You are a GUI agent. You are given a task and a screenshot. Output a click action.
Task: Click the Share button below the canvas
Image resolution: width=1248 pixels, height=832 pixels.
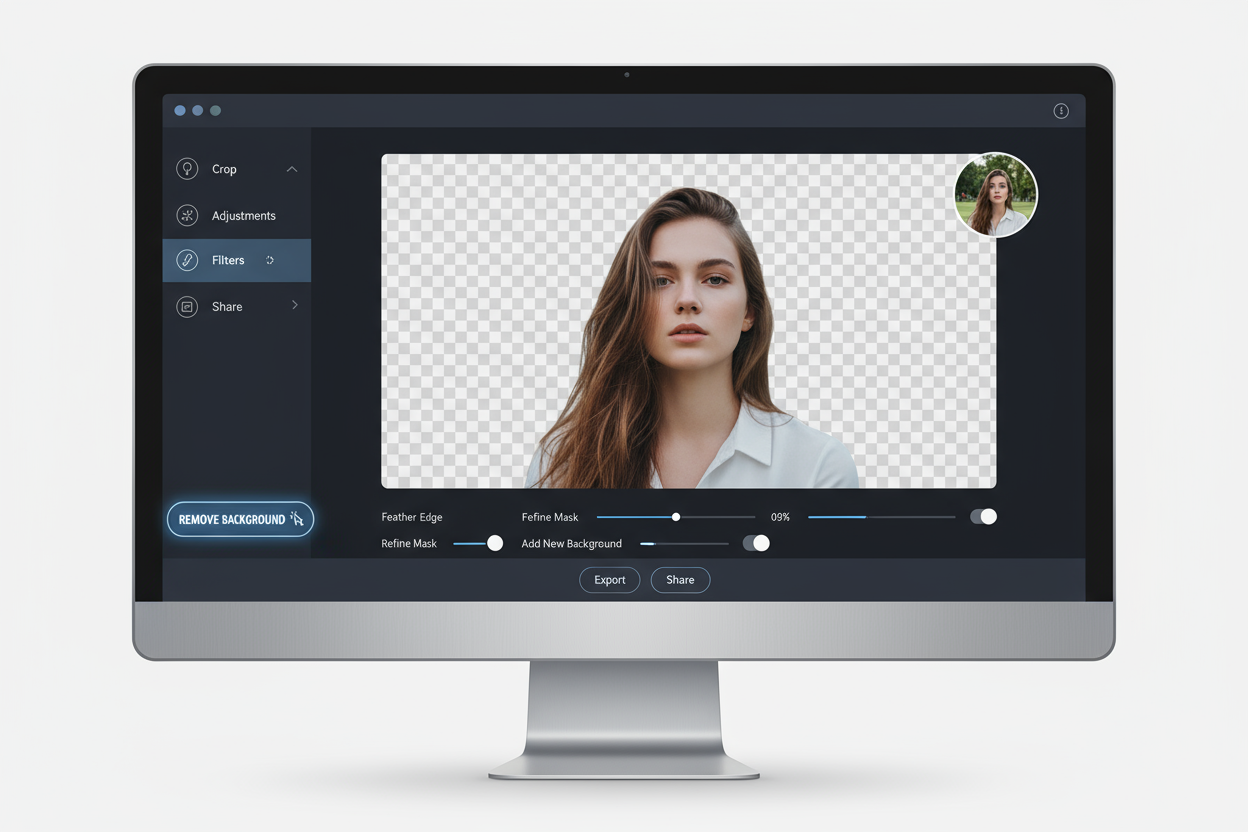(x=680, y=580)
